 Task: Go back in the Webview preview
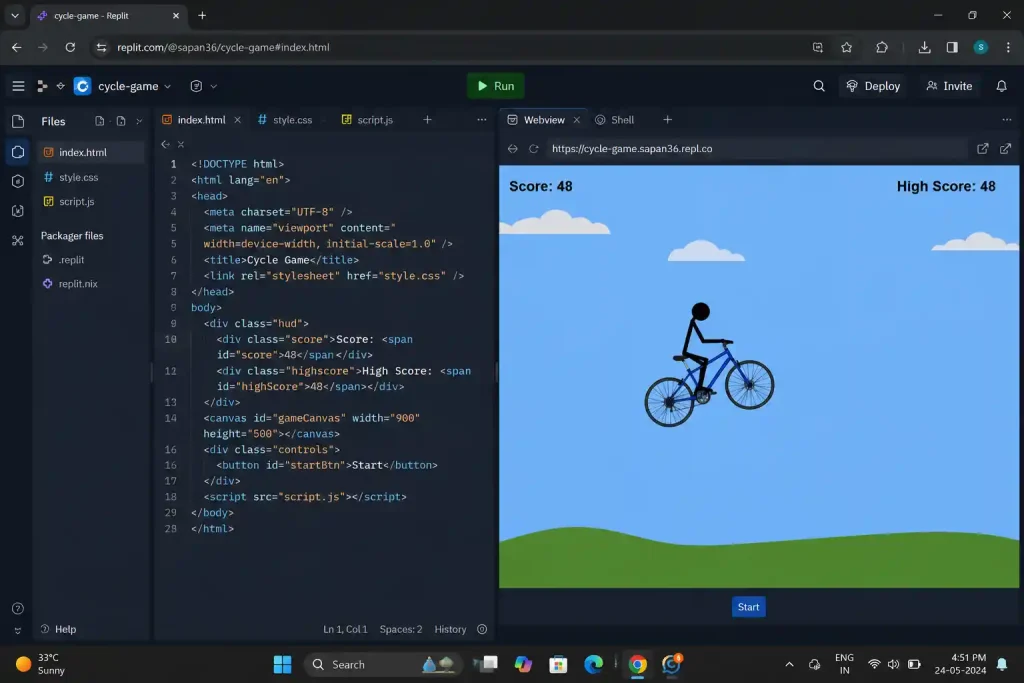point(513,149)
